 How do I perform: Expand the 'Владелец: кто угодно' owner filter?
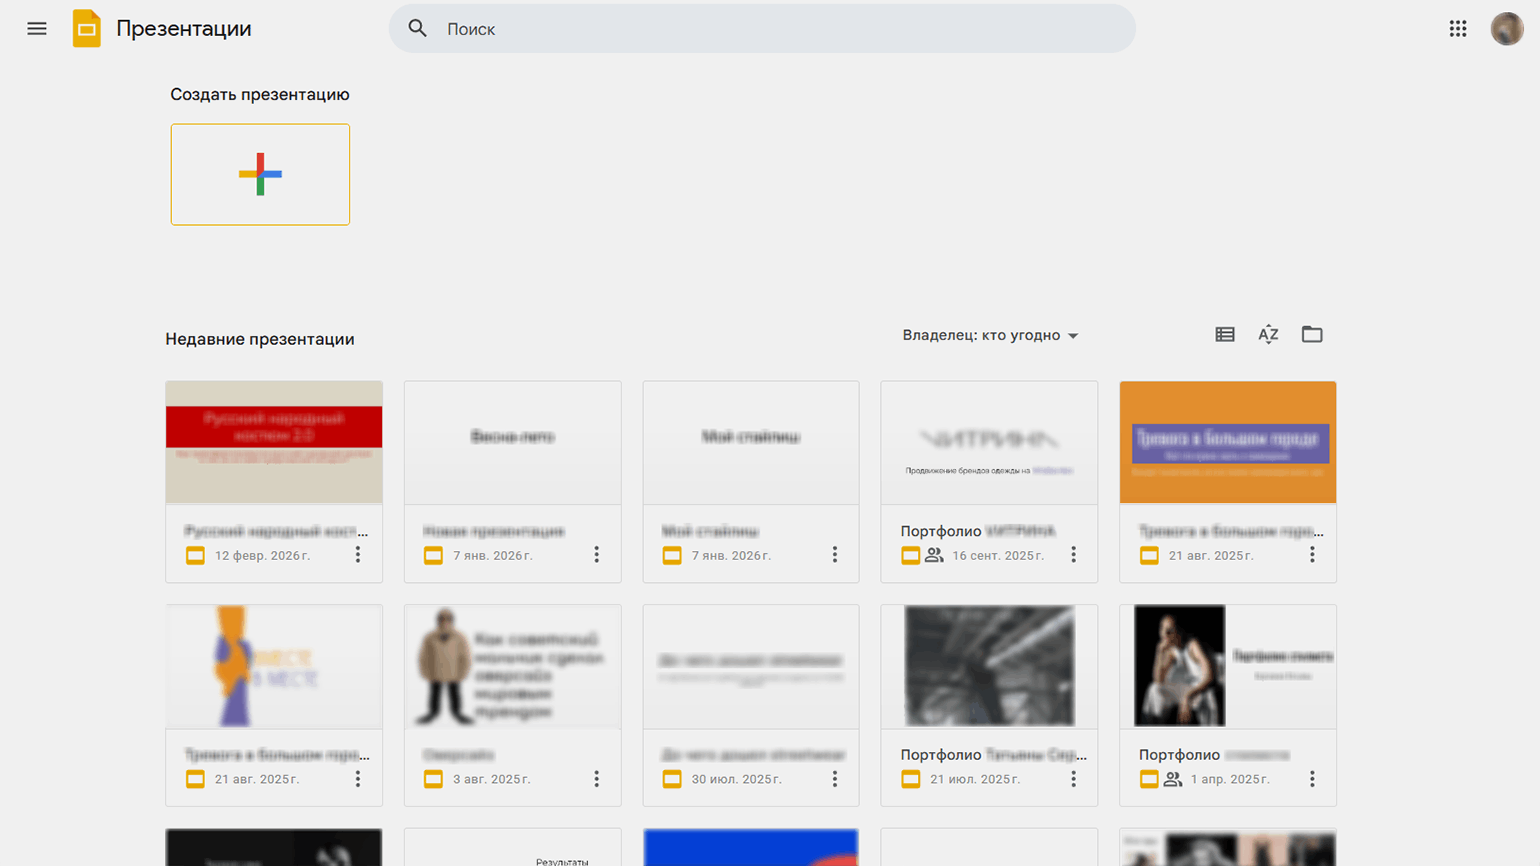tap(990, 336)
